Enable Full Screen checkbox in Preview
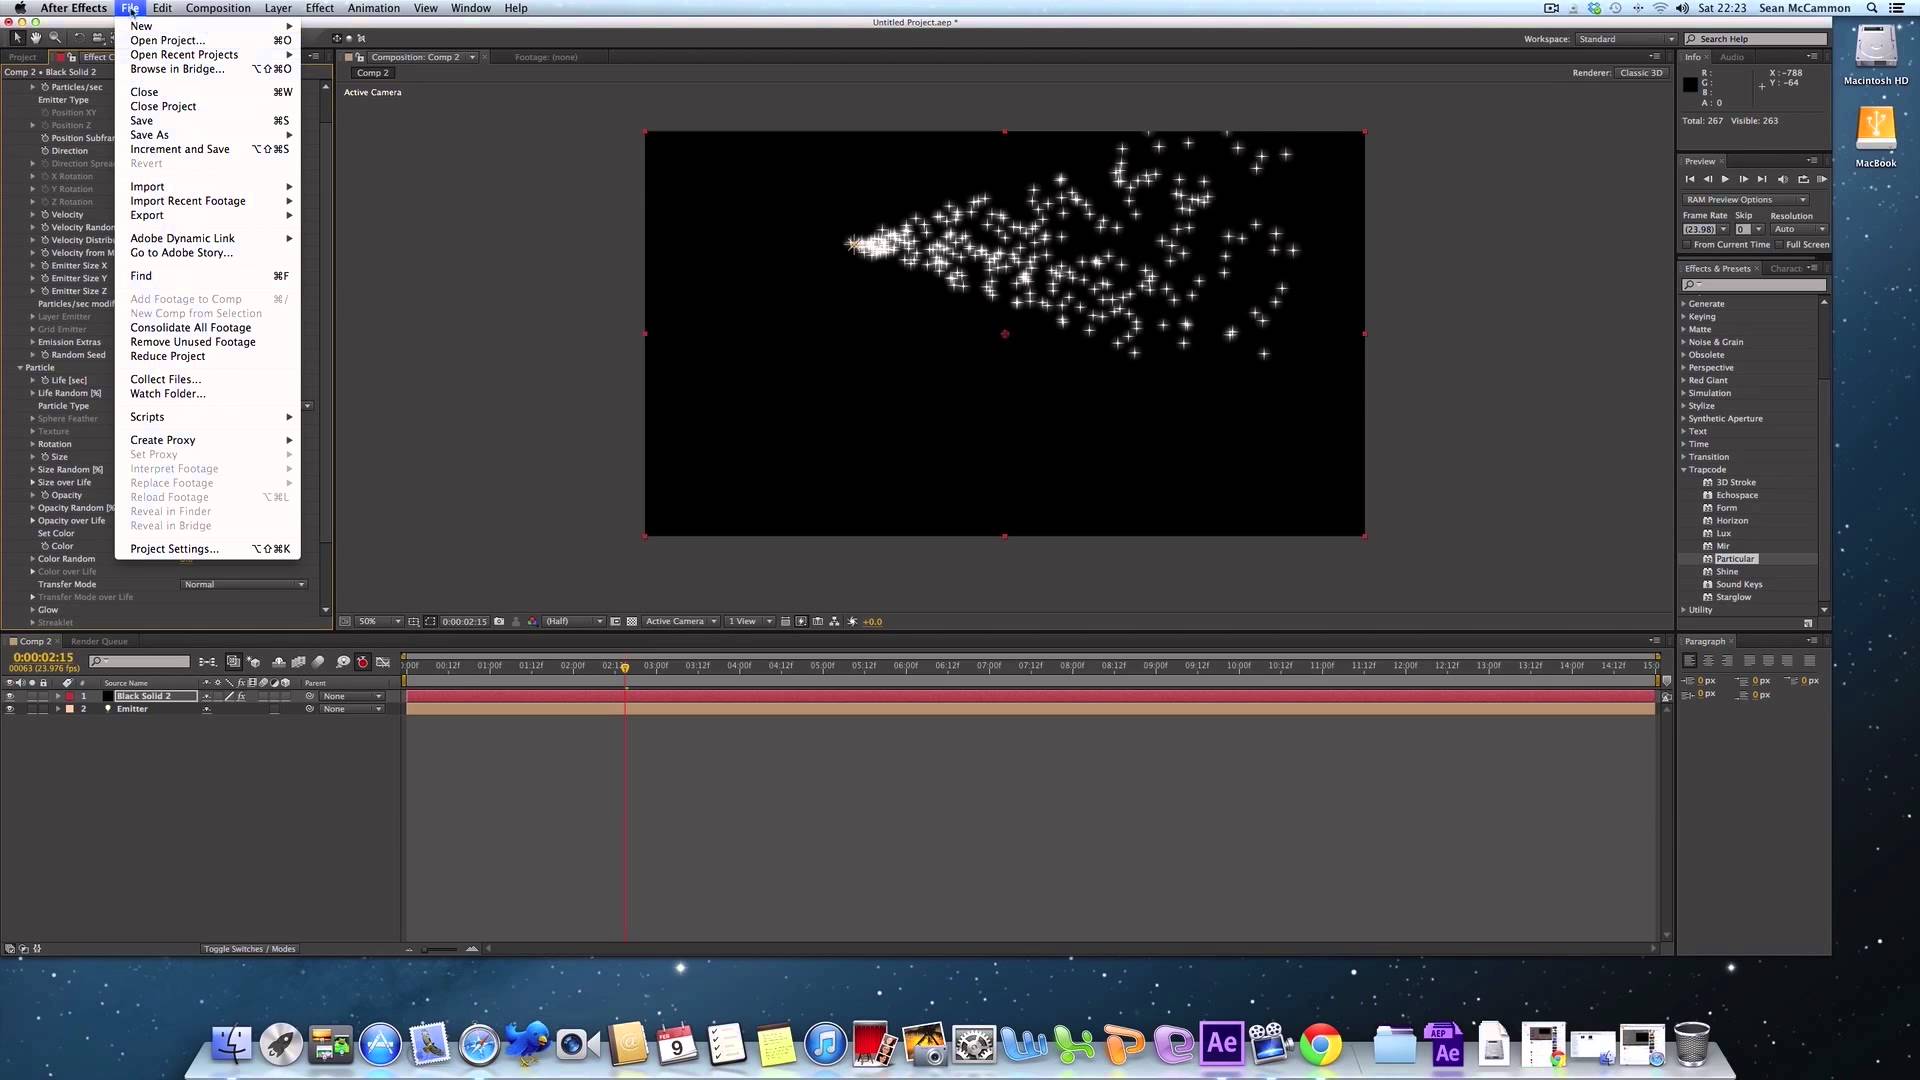The height and width of the screenshot is (1080, 1920). (1780, 244)
